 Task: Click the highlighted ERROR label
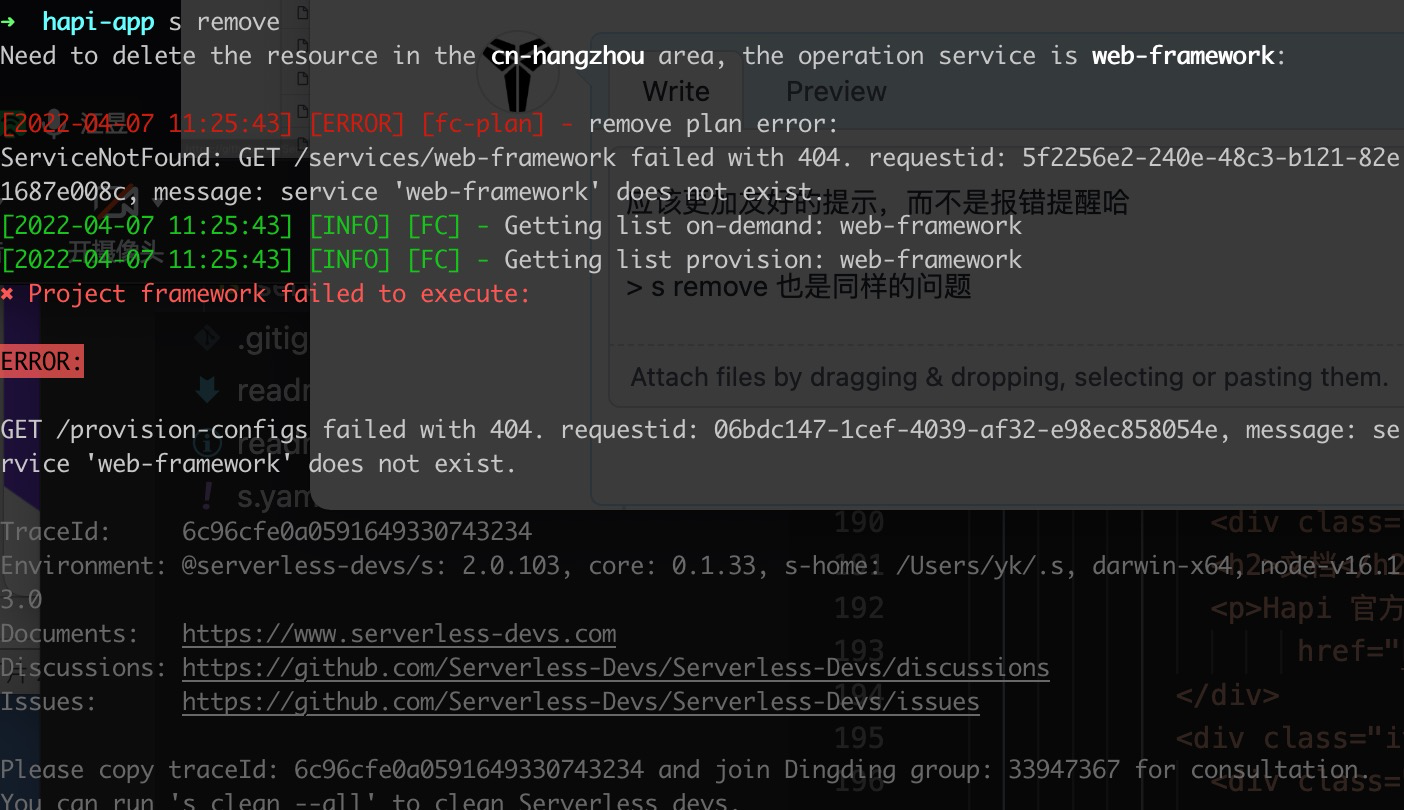click(x=40, y=360)
